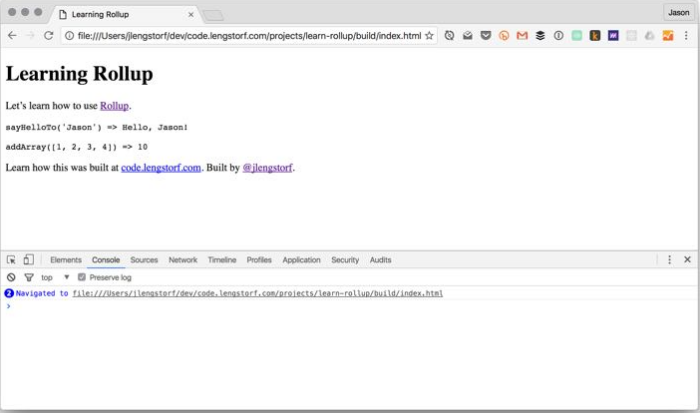700x413 pixels.
Task: Close the Learning Rollup tab
Action: tap(191, 14)
